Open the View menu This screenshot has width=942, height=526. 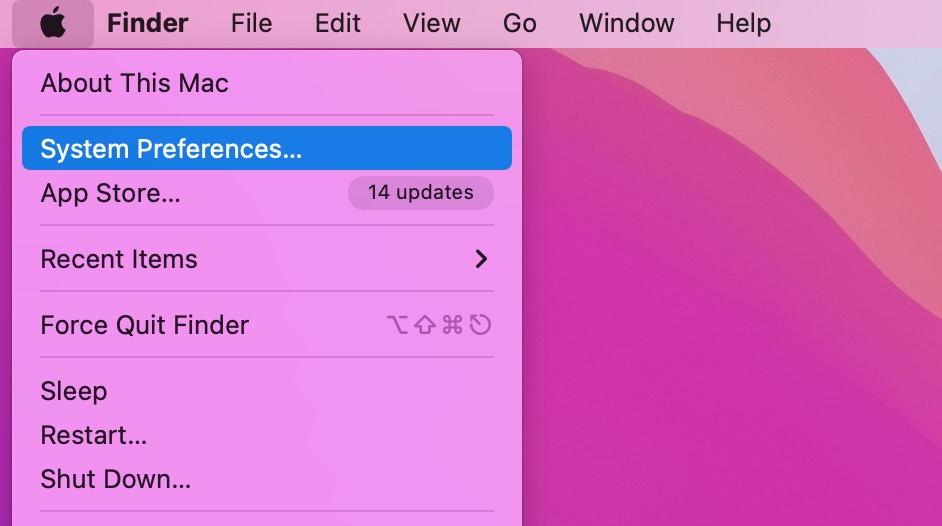pyautogui.click(x=431, y=23)
